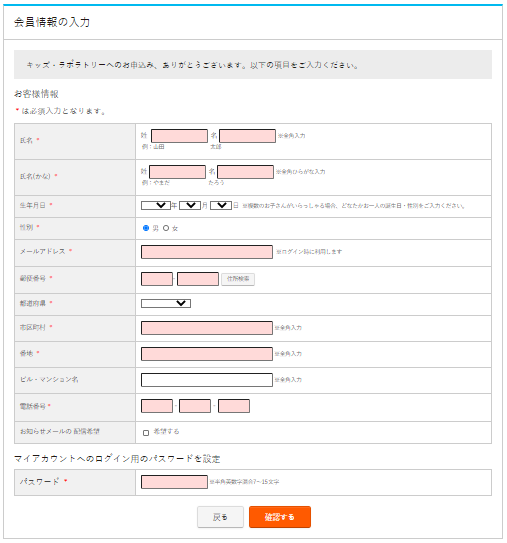Focus the 氏名 名 given name field
The width and height of the screenshot is (507, 543).
(x=247, y=136)
